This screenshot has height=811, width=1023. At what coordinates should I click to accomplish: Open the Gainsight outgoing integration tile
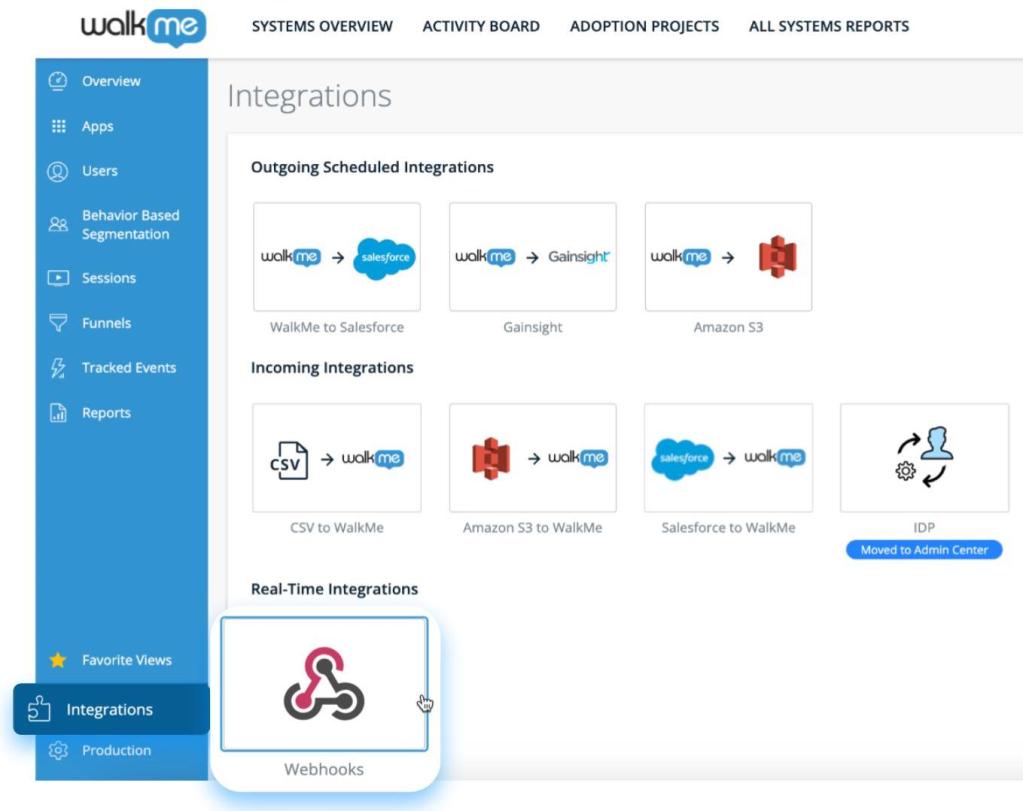tap(532, 257)
